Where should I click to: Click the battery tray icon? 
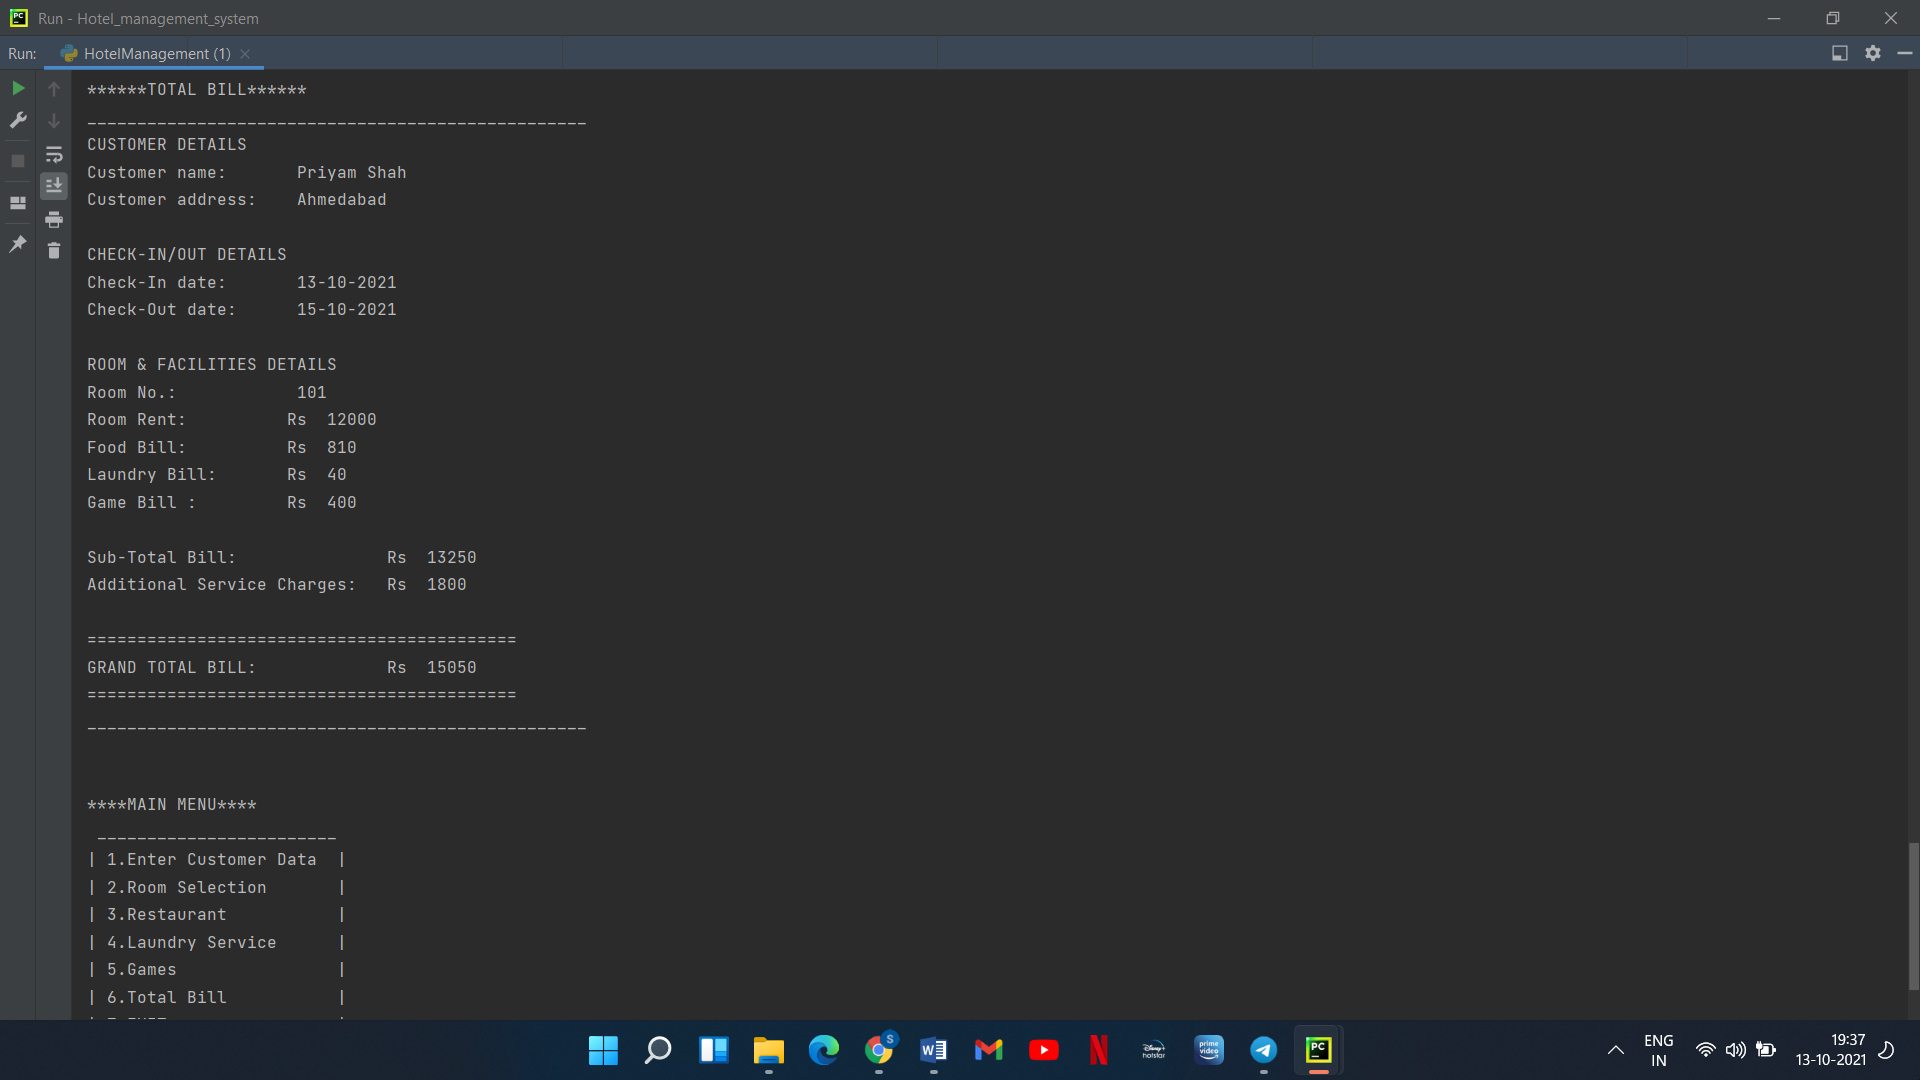tap(1766, 1050)
